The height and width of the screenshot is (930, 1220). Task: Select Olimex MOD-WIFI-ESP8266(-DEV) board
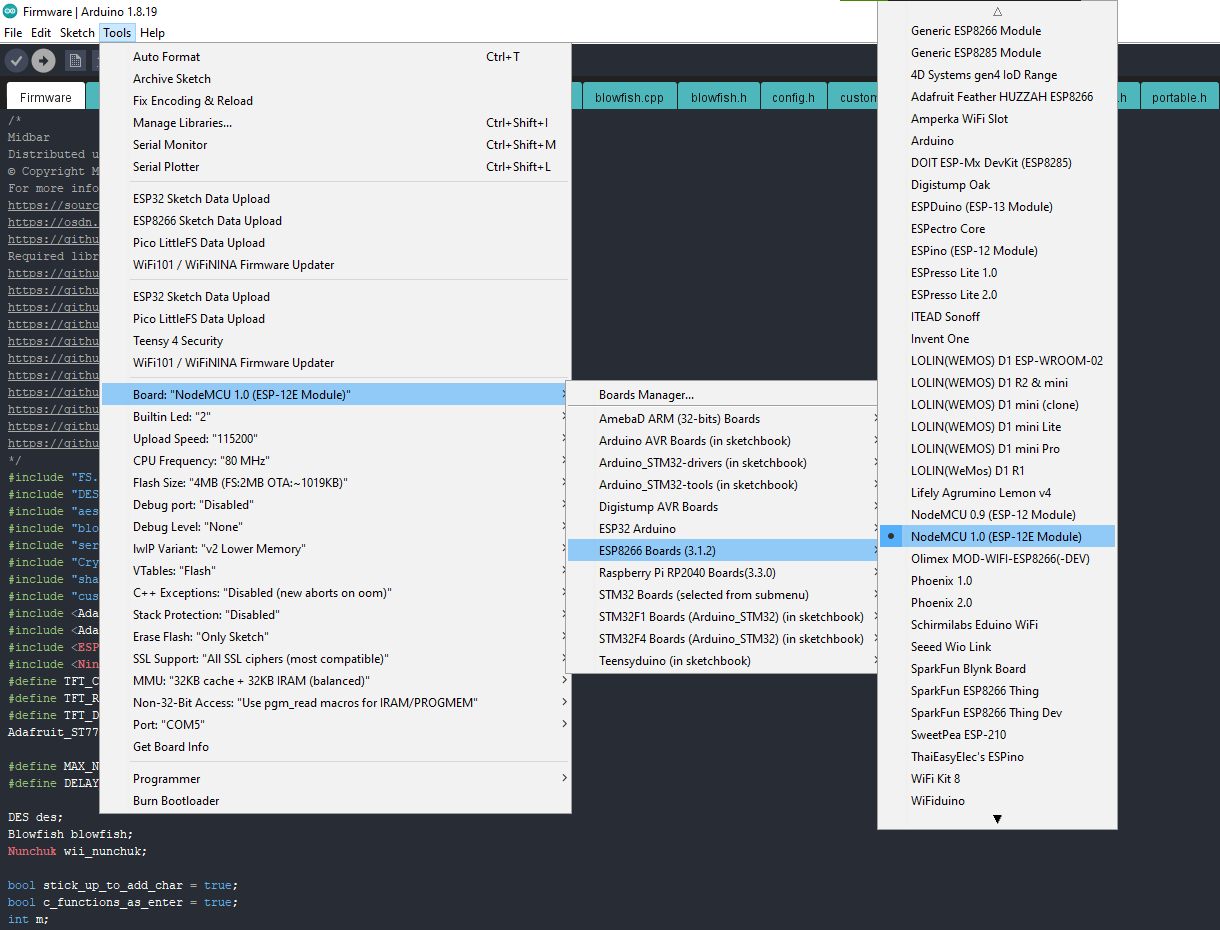click(997, 559)
